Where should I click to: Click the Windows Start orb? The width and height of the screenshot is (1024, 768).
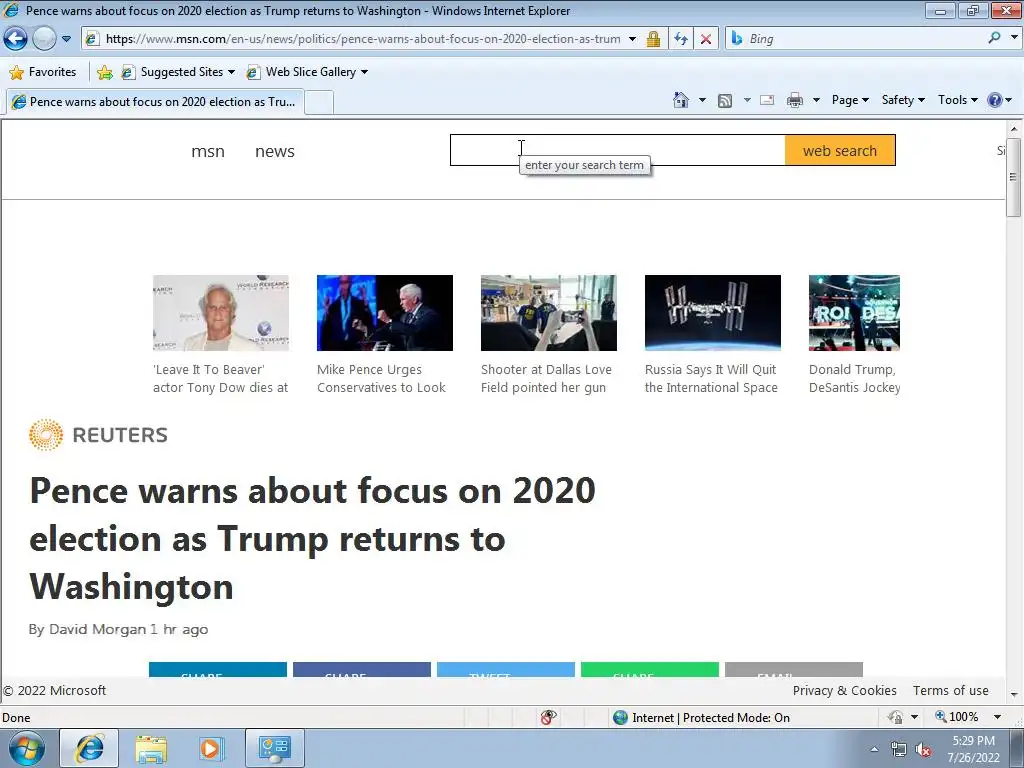pos(26,748)
